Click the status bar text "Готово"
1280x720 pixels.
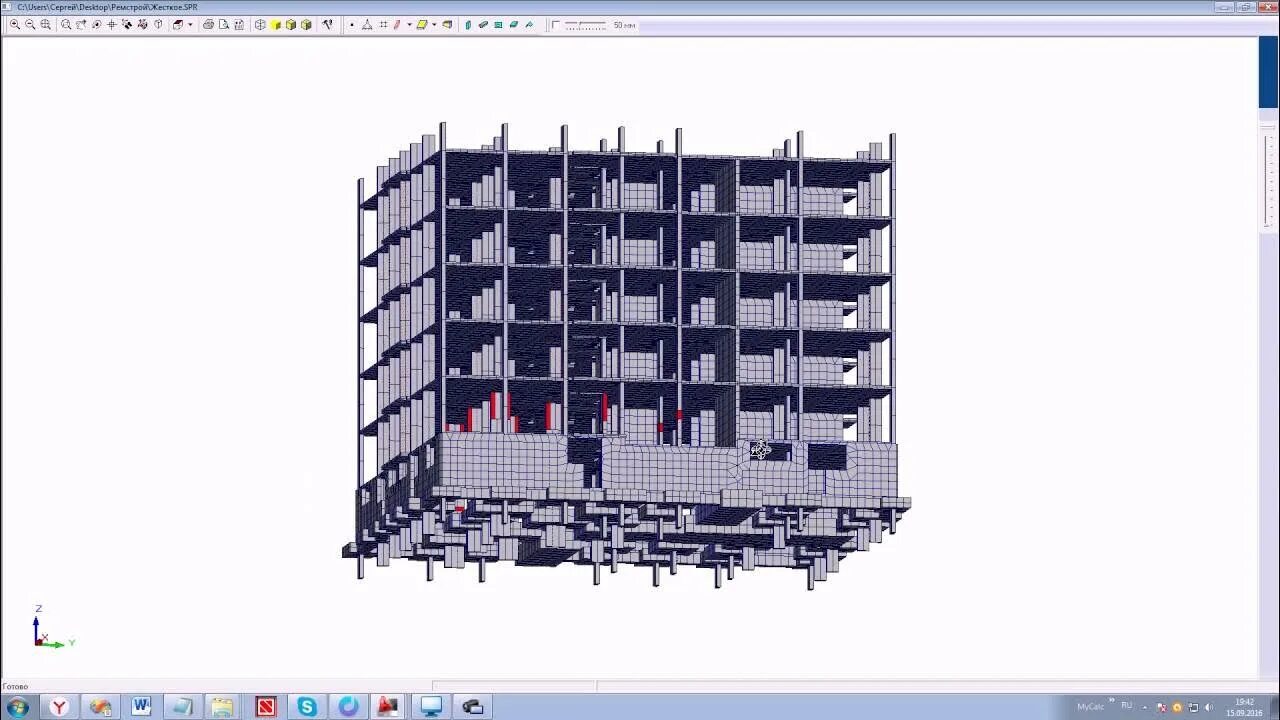15,687
